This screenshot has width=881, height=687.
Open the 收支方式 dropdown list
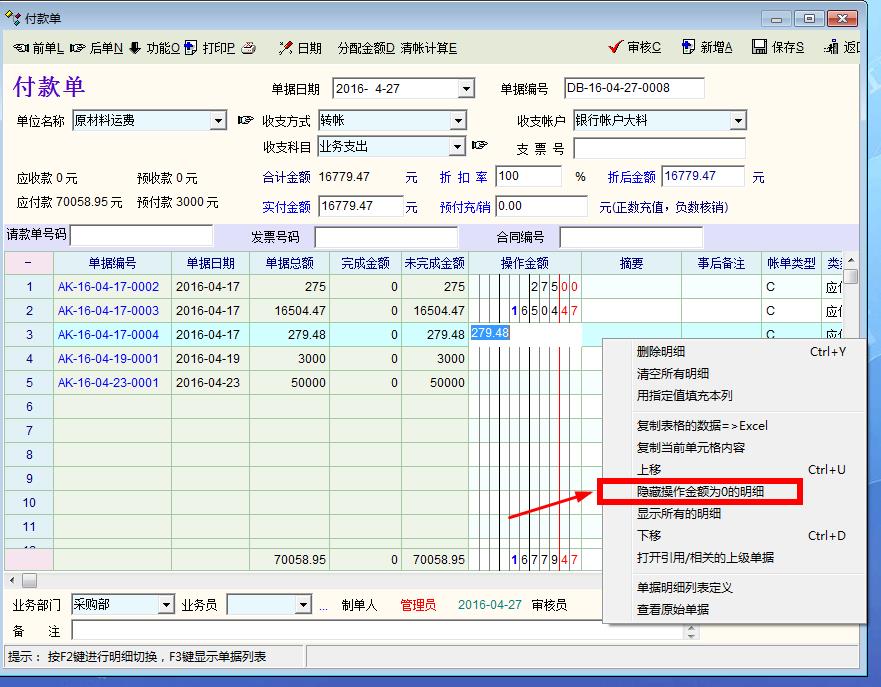457,121
